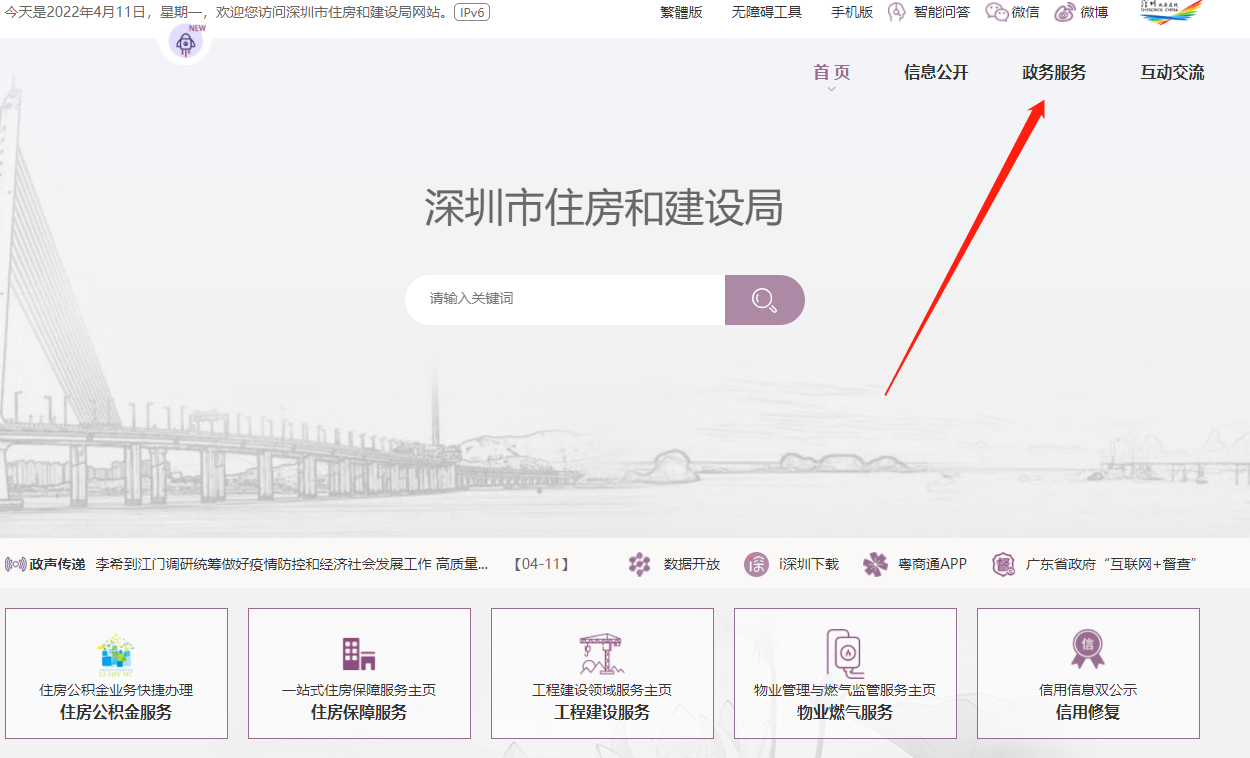This screenshot has width=1250, height=758.
Task: Open the 手机版 link
Action: point(852,12)
